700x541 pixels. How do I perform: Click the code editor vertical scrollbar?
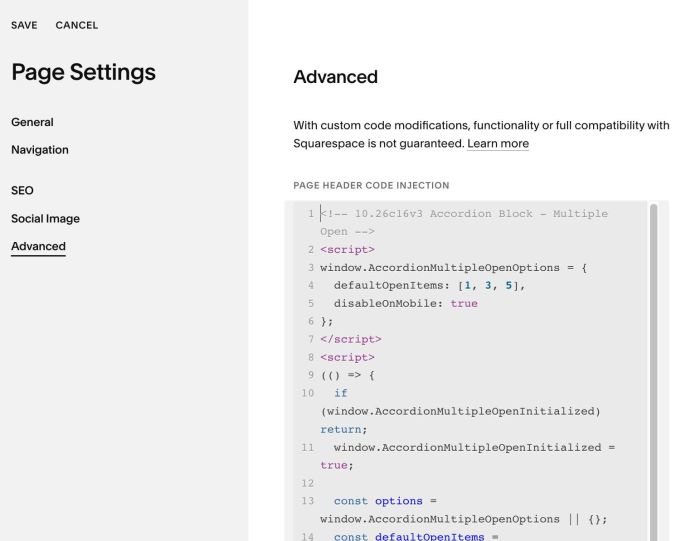point(654,370)
